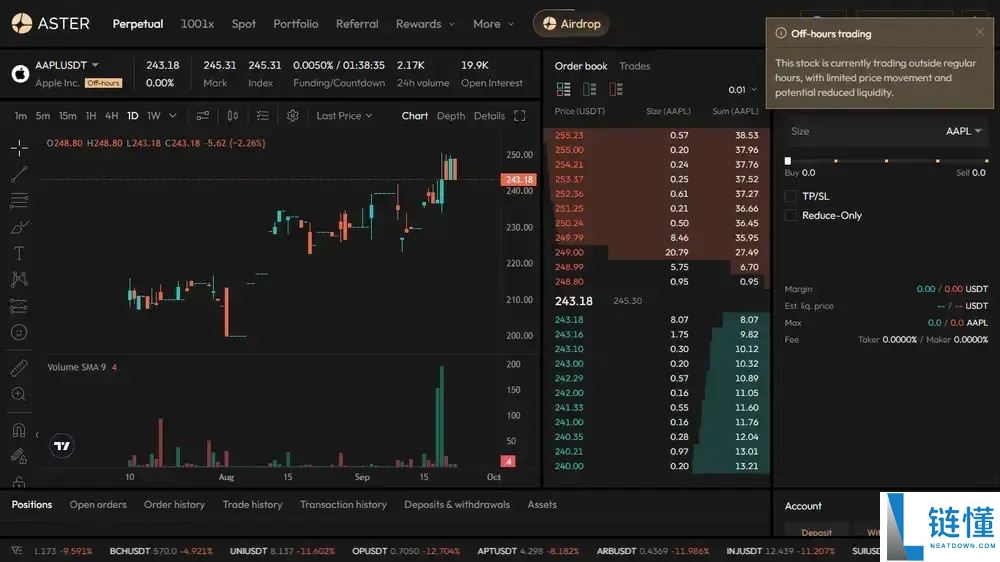Click the Airdrop button
The width and height of the screenshot is (1000, 562).
click(571, 24)
